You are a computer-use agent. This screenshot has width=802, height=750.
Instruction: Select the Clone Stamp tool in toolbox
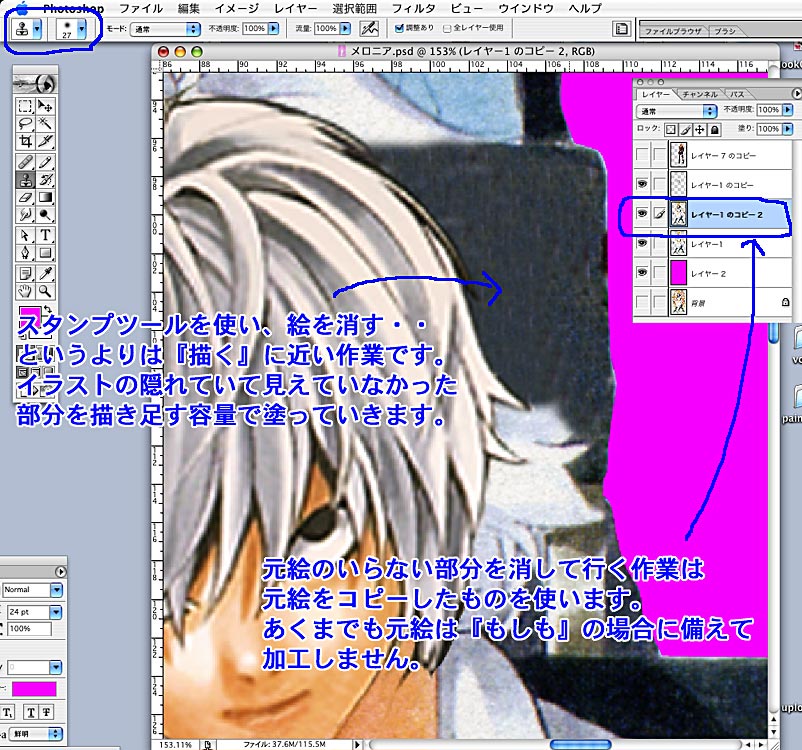pos(25,180)
